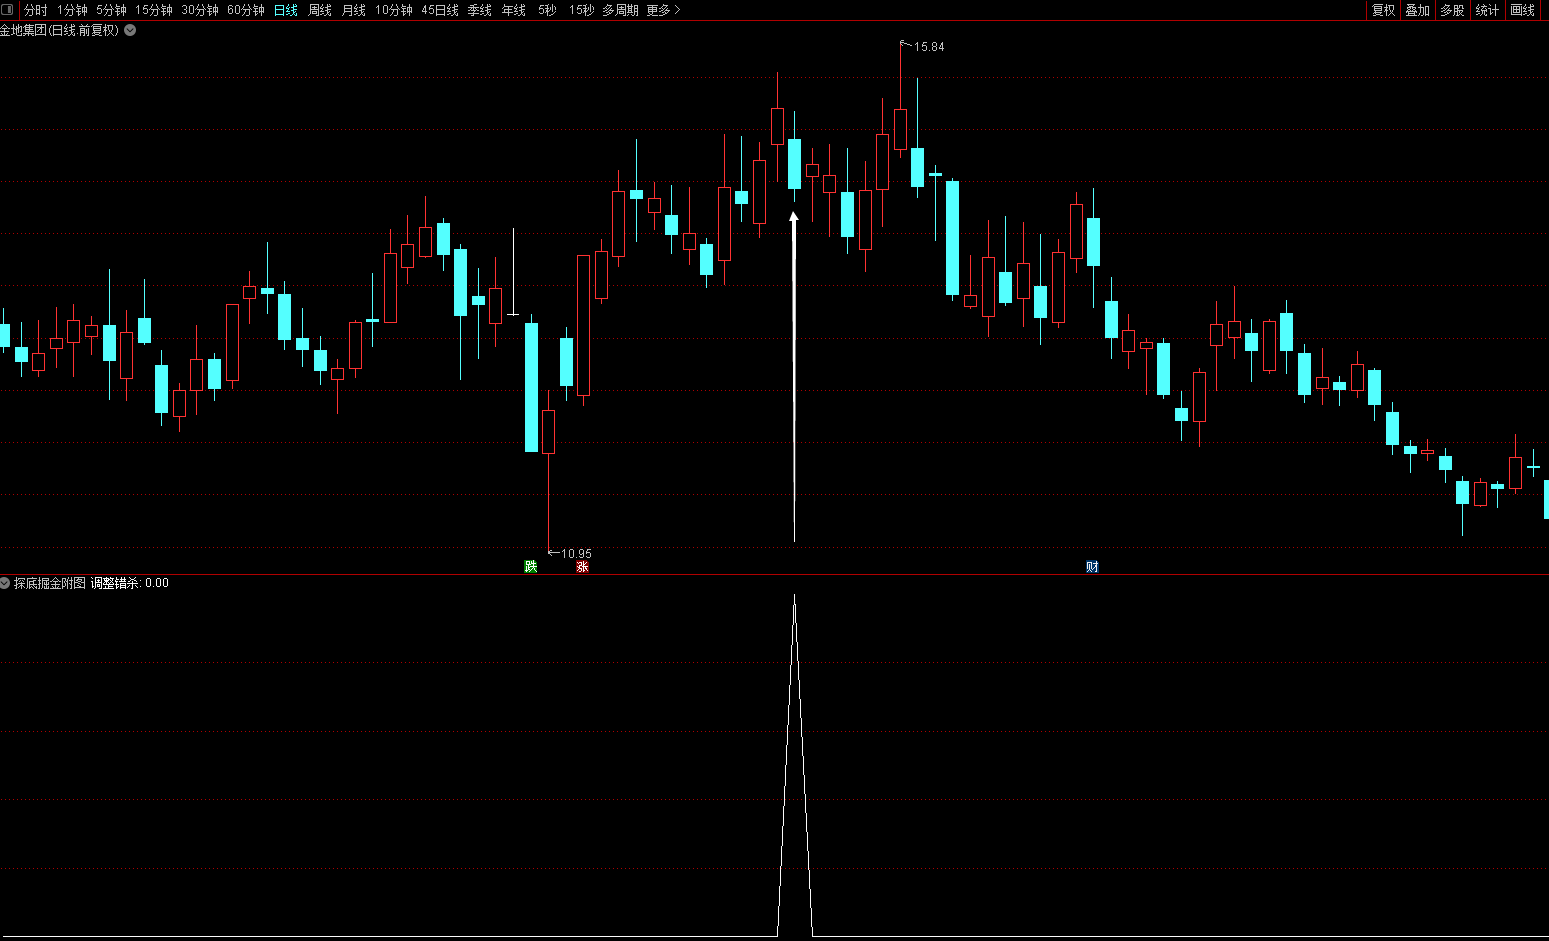Click the panel layout icon at top-left

coord(8,10)
